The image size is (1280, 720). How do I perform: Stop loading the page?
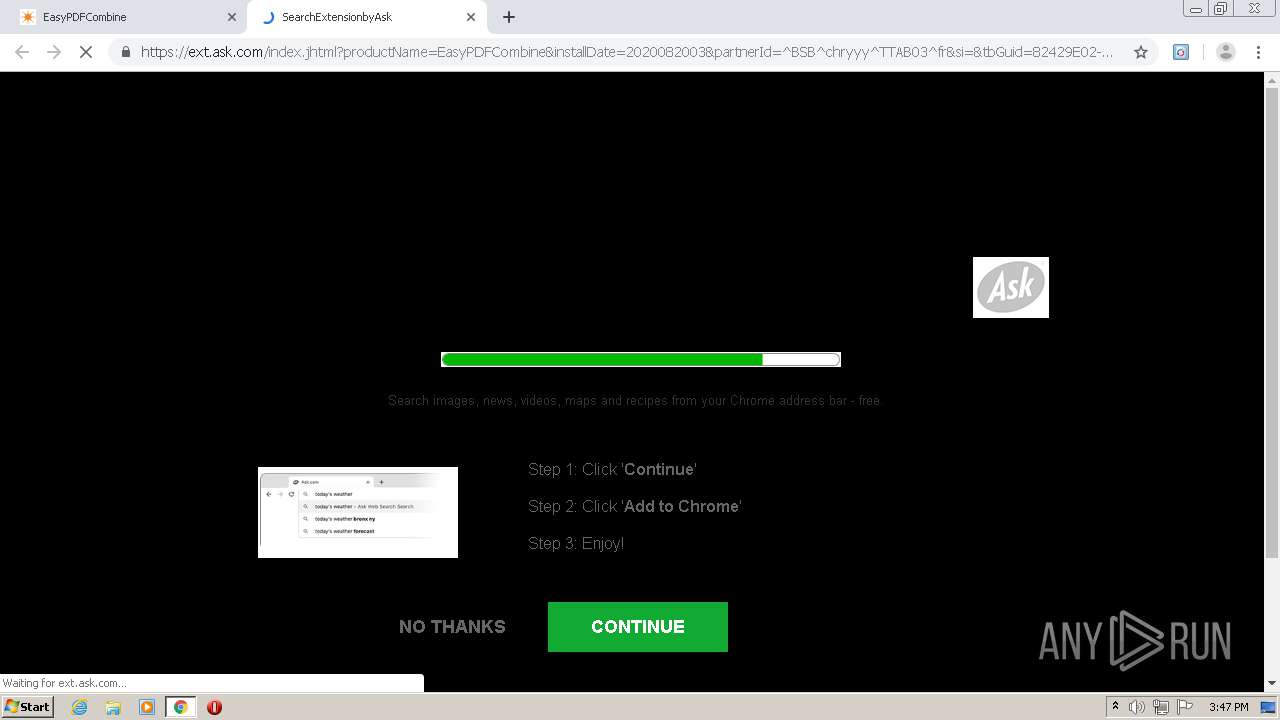point(86,52)
